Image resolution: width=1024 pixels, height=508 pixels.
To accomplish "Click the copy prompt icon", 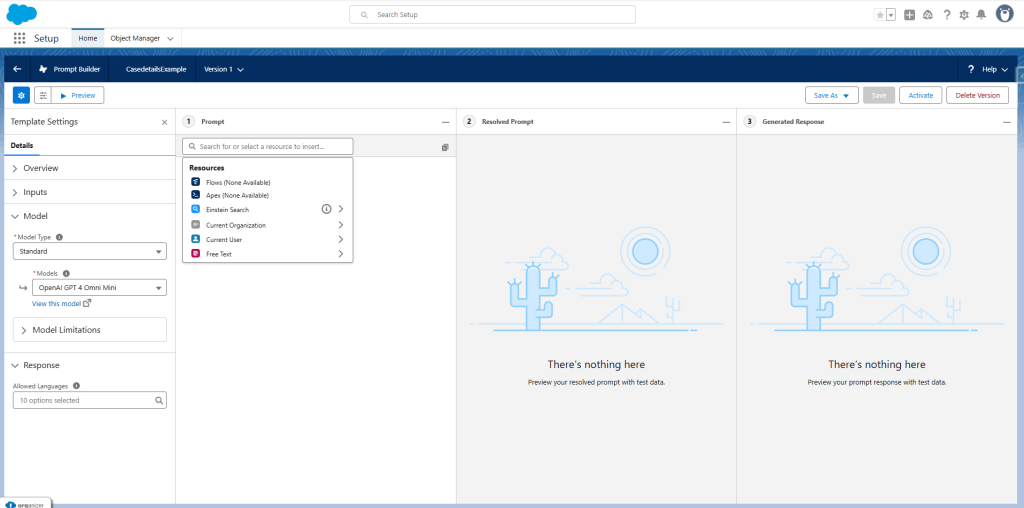I will [445, 147].
